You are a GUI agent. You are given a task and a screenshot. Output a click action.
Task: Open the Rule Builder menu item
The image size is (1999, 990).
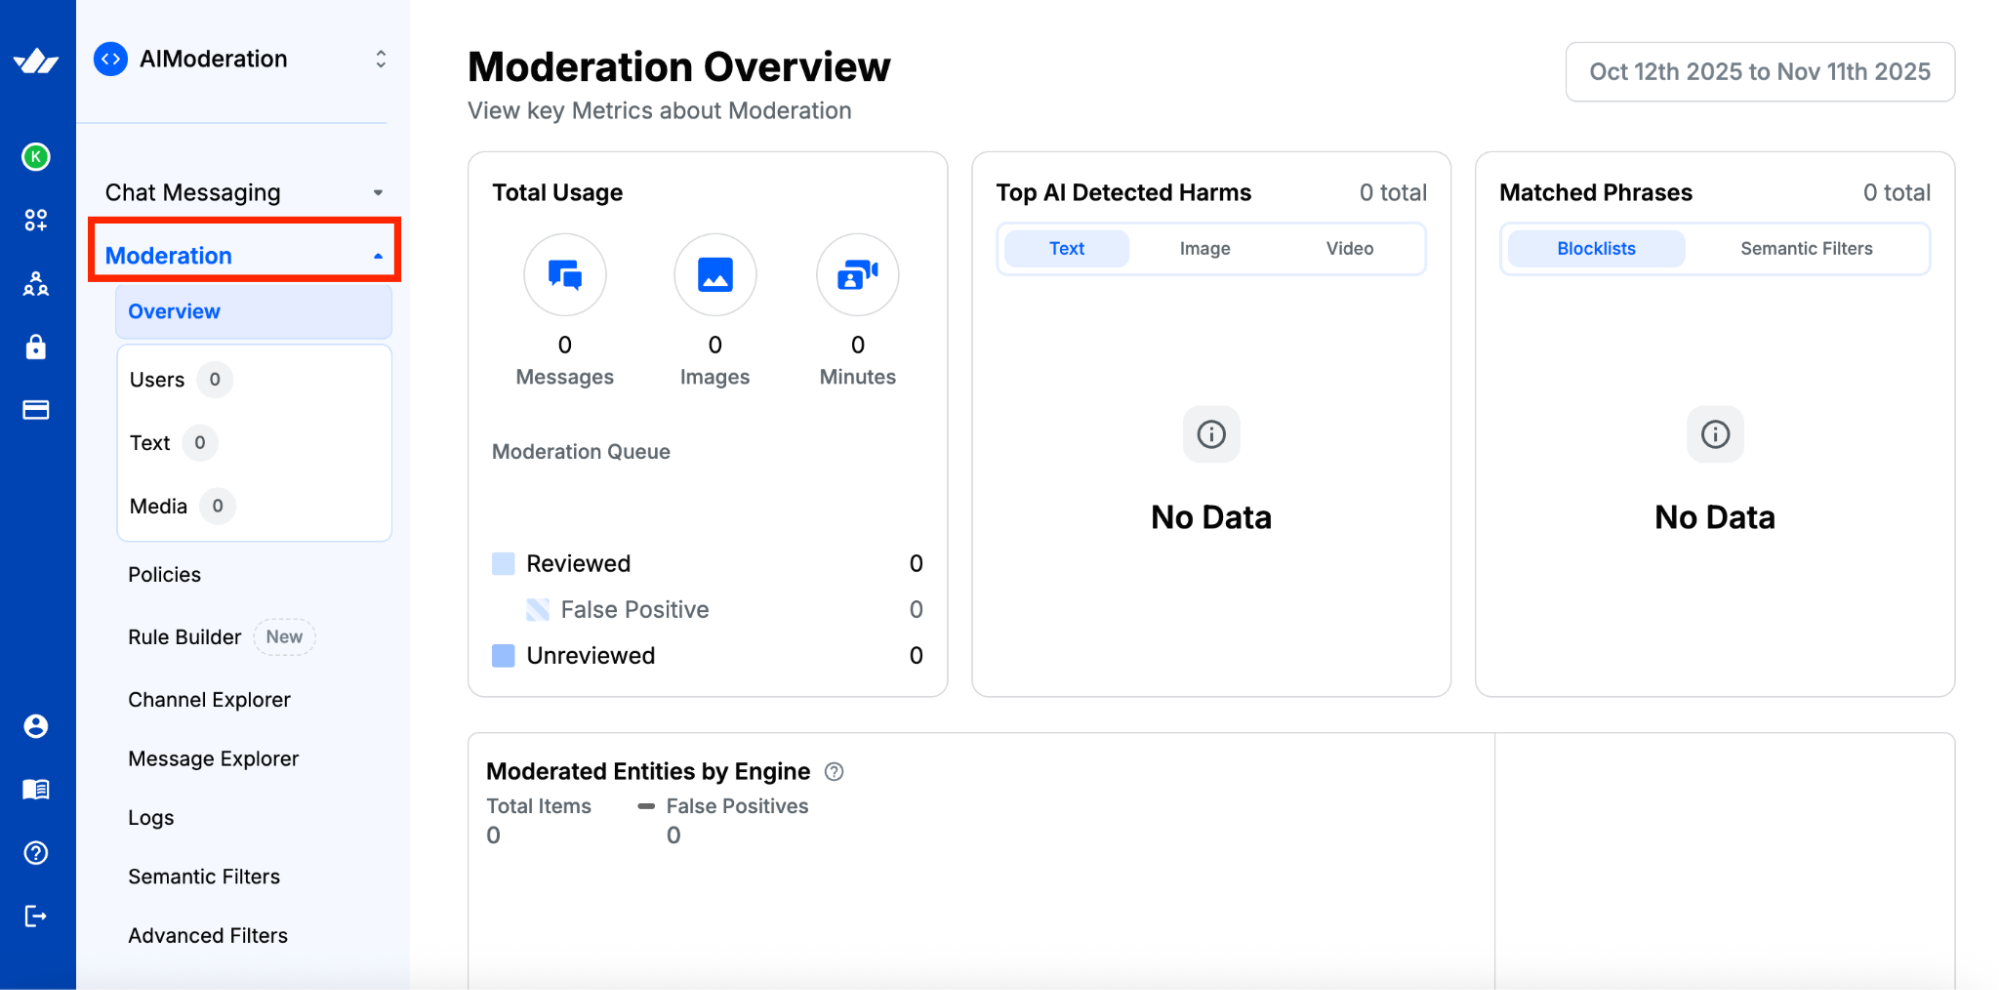184,636
